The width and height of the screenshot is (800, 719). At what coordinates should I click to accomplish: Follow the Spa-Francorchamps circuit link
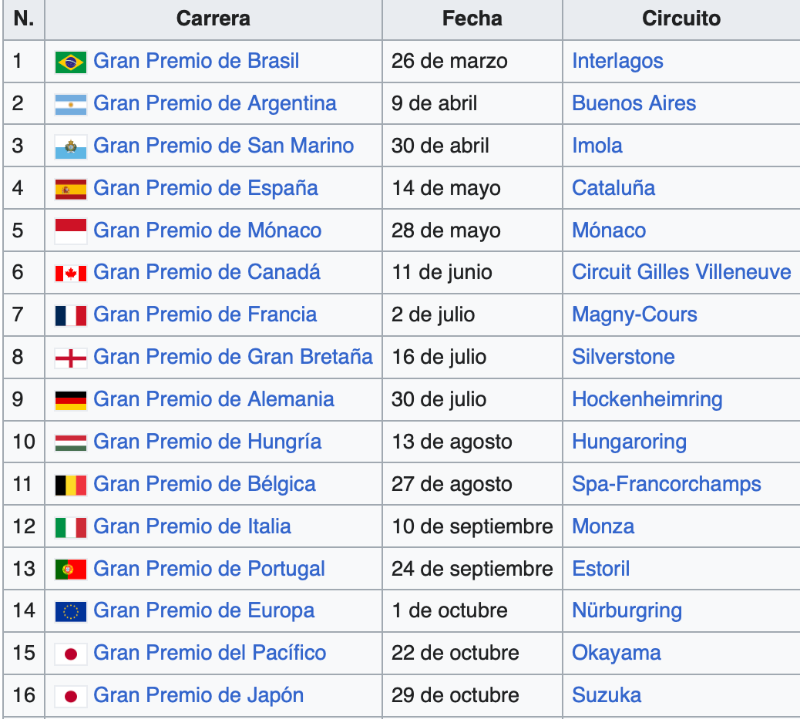tap(666, 484)
